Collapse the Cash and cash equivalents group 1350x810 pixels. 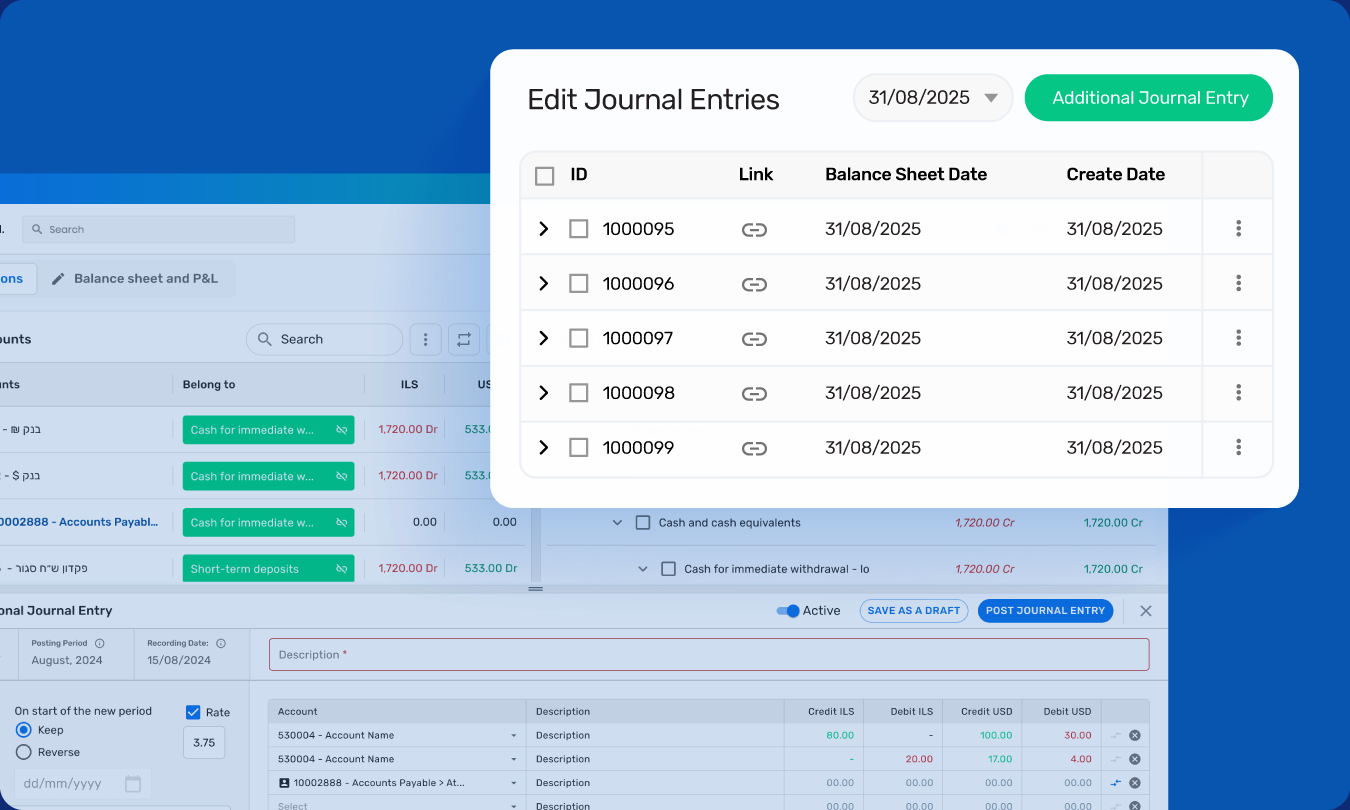pyautogui.click(x=617, y=523)
